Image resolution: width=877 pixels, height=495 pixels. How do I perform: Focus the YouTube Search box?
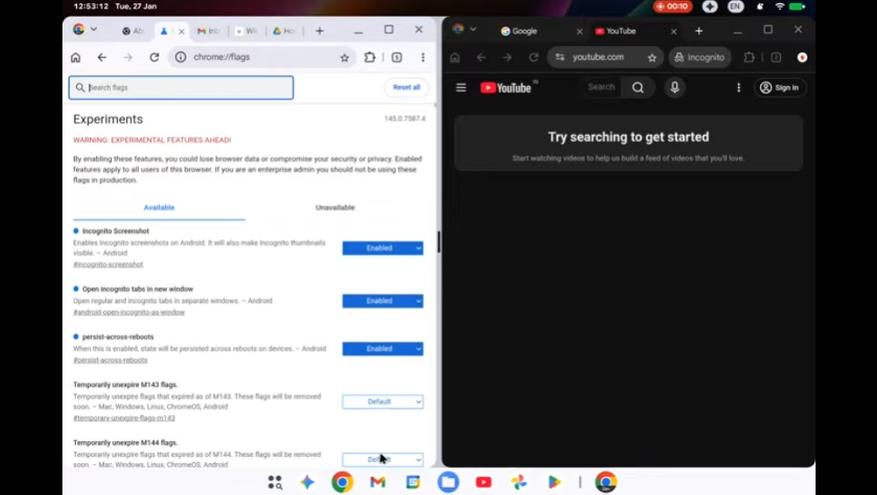(x=601, y=87)
